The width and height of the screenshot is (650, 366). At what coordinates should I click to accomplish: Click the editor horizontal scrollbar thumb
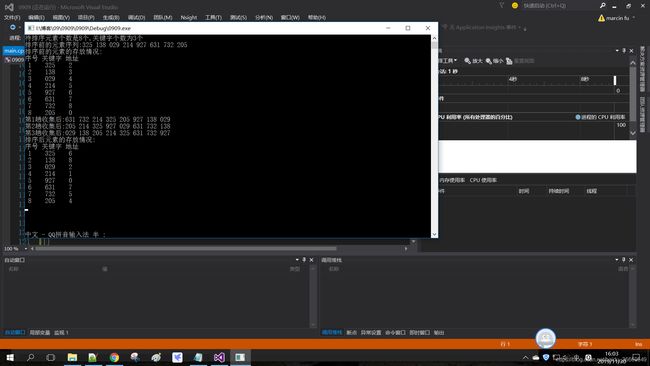pos(186,249)
